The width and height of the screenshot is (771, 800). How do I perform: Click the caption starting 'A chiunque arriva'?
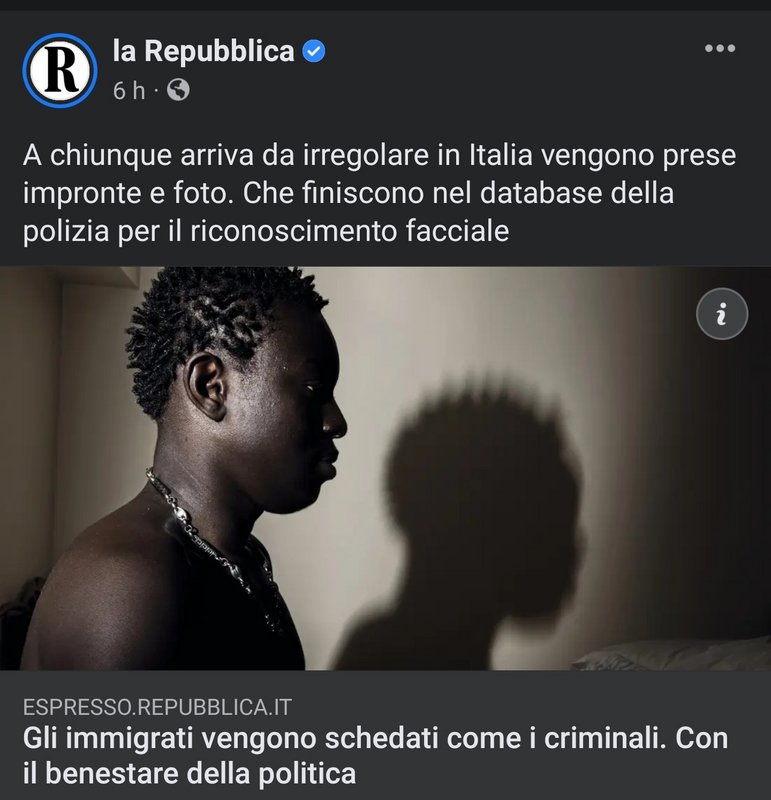point(379,193)
